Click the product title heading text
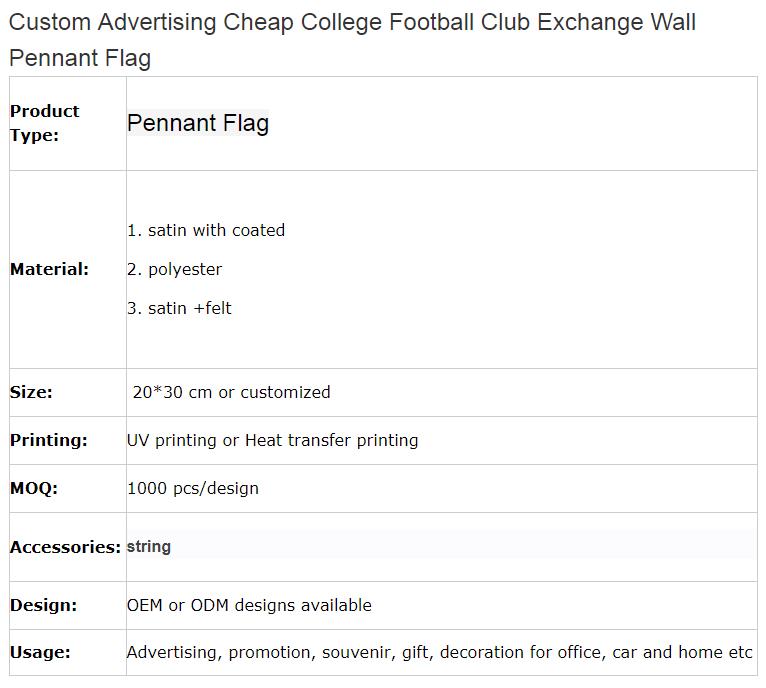This screenshot has height=688, width=766. click(x=352, y=40)
